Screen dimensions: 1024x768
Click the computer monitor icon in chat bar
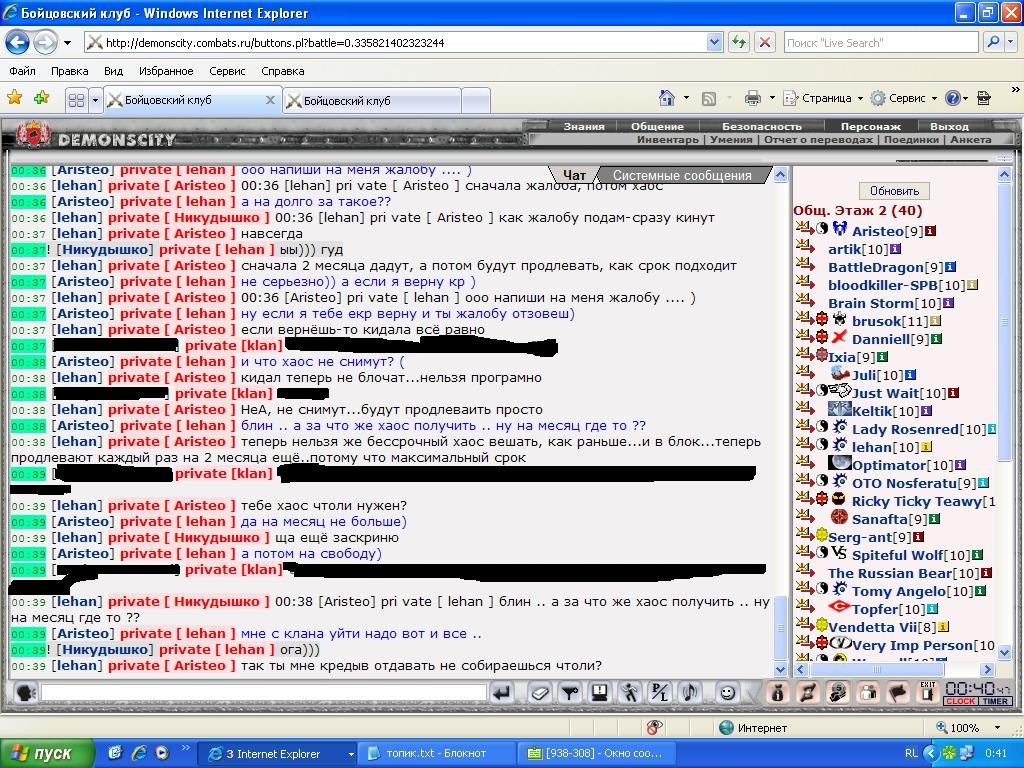click(x=600, y=692)
